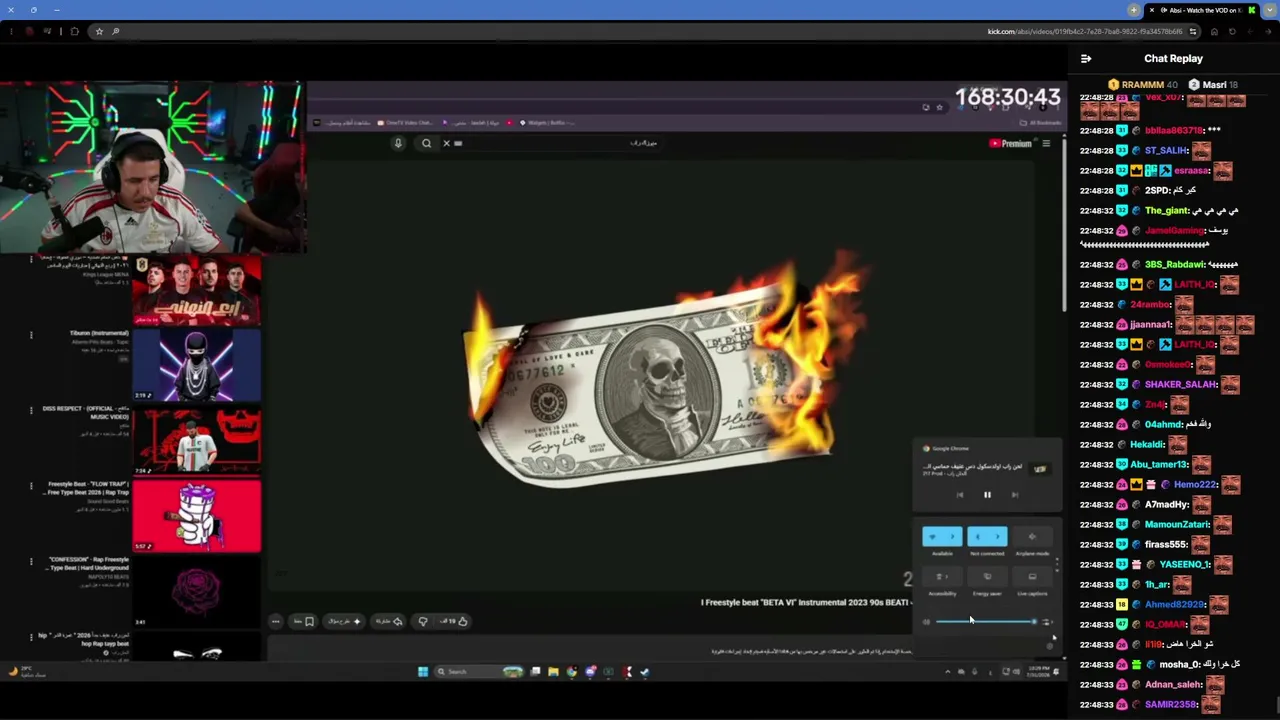
Task: Open the Tiburon (Instrumental) video thumbnail
Action: (197, 364)
